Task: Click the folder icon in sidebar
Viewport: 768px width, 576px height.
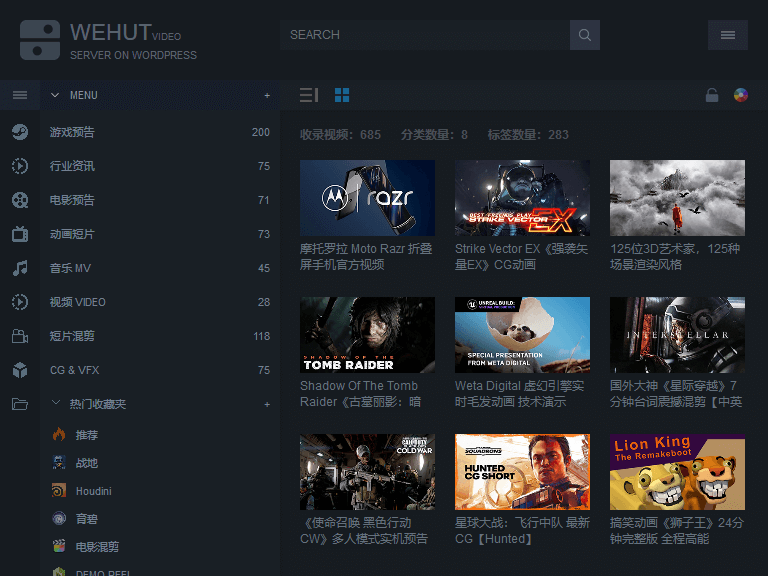Action: (x=20, y=404)
